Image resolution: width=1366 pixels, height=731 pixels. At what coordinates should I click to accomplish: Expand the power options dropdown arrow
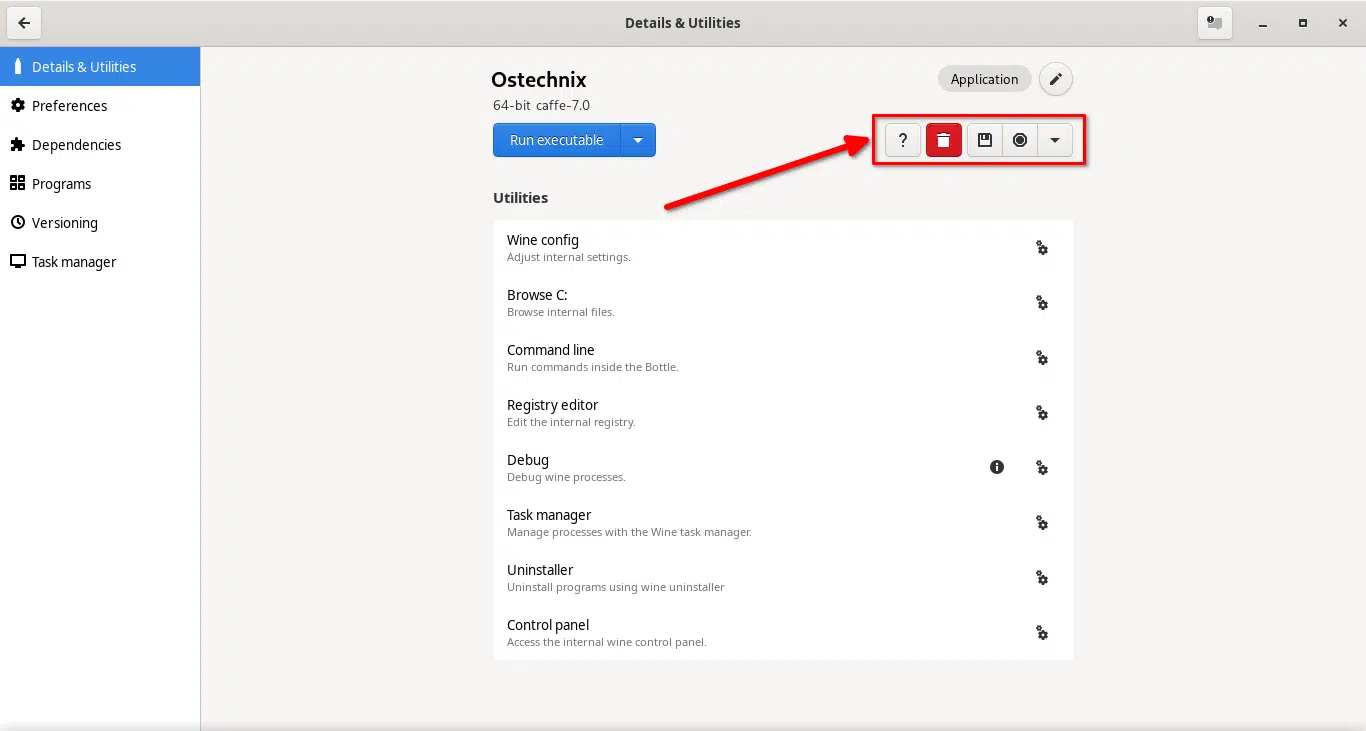tap(1054, 141)
